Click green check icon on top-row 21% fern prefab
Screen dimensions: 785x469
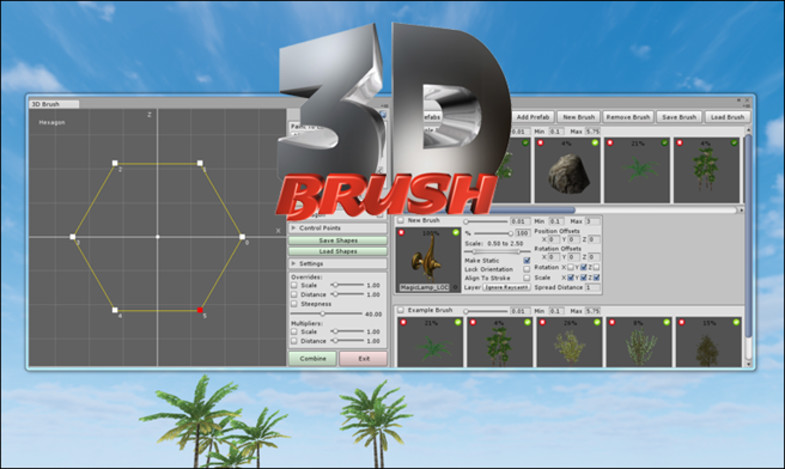(664, 143)
